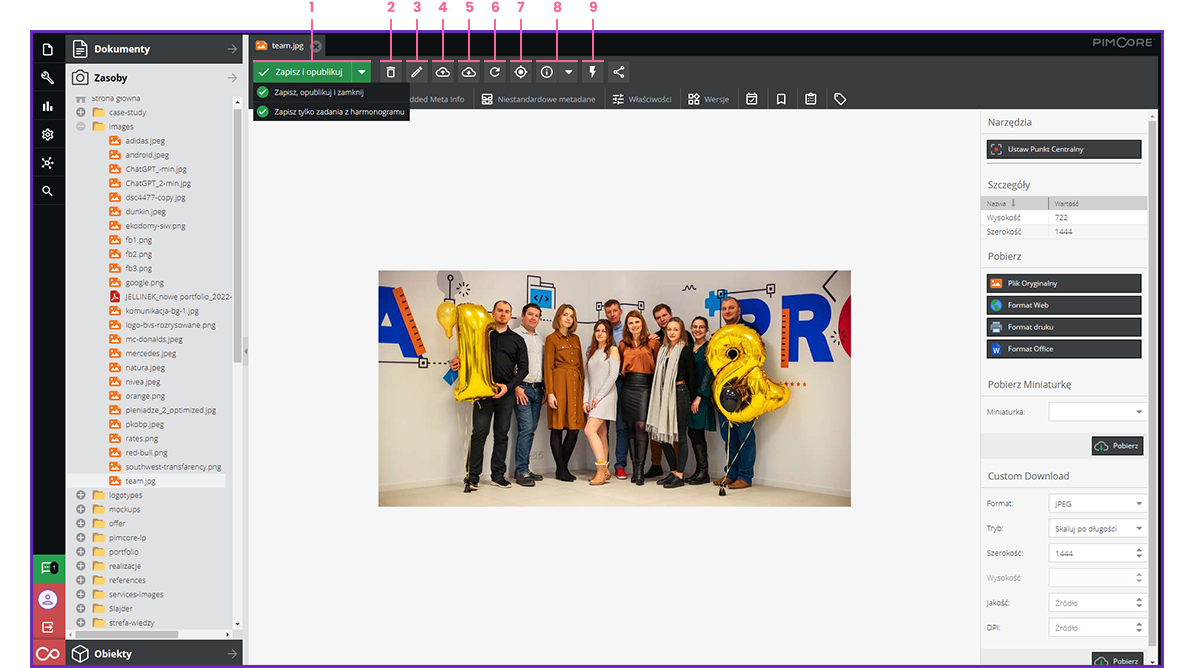Click the "Ustaw Punkt Centralny" button
Screen dimensions: 1194x668
coord(1063,149)
